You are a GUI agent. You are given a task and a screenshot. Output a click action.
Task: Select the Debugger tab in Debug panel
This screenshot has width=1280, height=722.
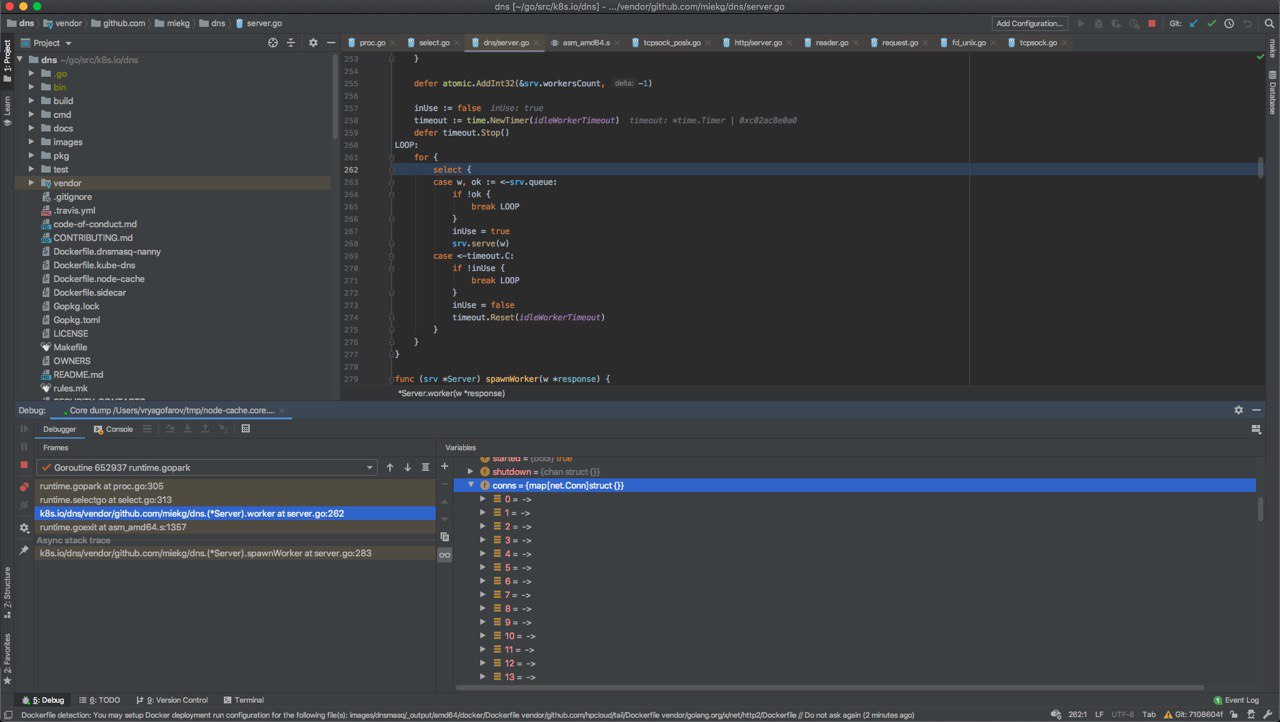coord(59,429)
